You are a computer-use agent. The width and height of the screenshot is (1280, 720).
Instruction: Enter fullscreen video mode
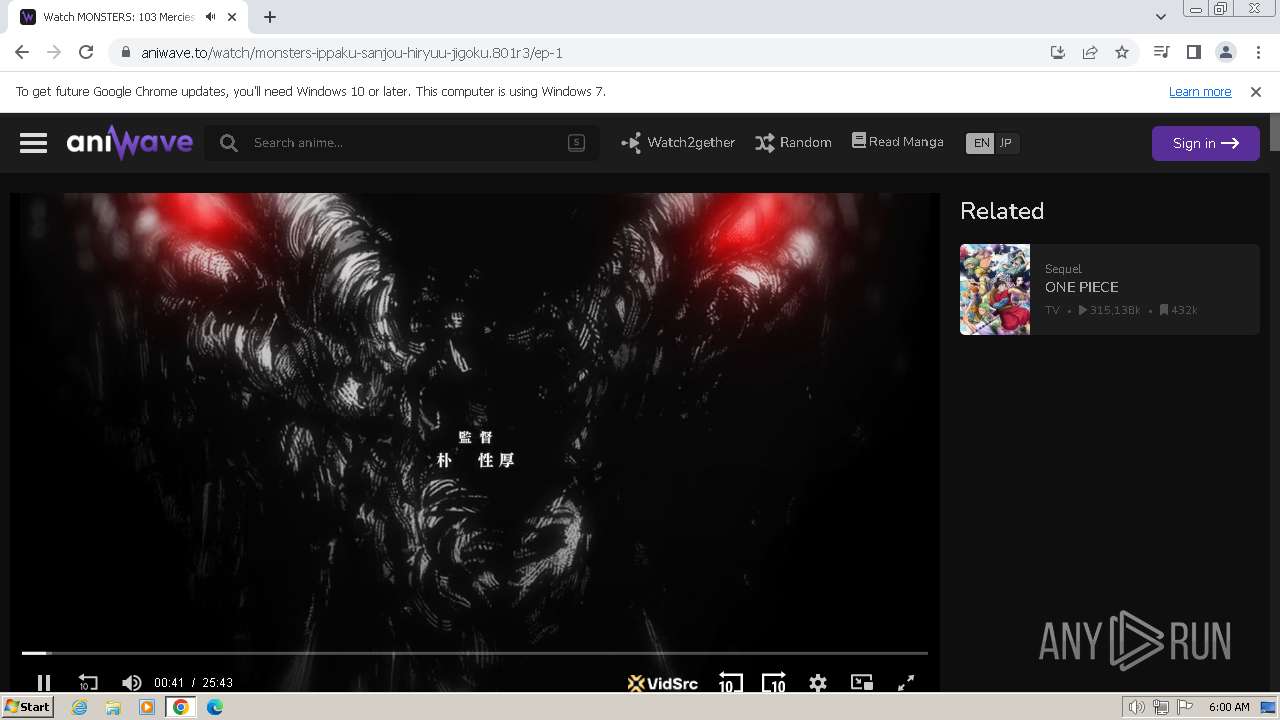[906, 683]
